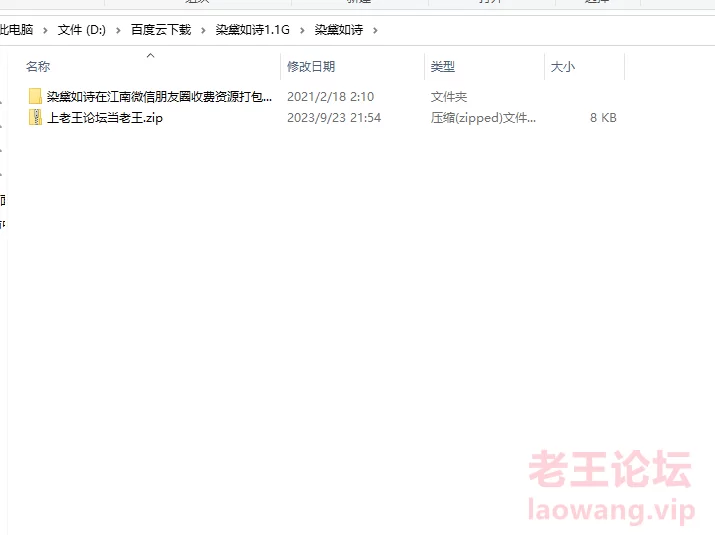Click 染黛如诗 breadcrumb segment

click(339, 30)
